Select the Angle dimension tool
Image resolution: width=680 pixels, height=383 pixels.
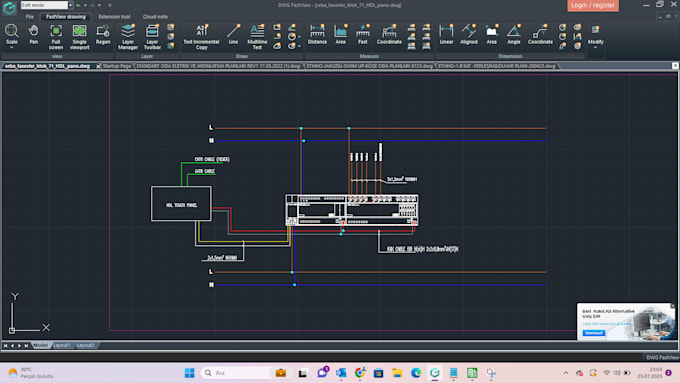(x=513, y=34)
